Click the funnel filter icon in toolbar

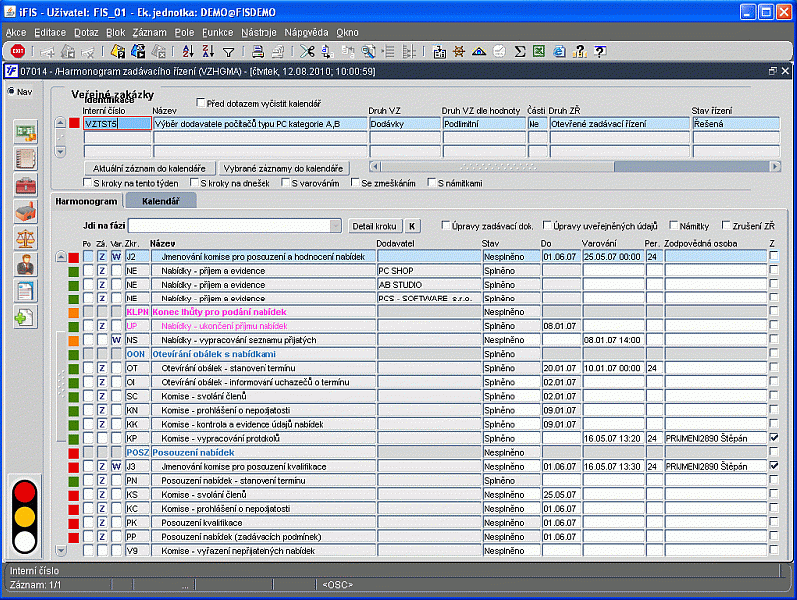pos(228,51)
